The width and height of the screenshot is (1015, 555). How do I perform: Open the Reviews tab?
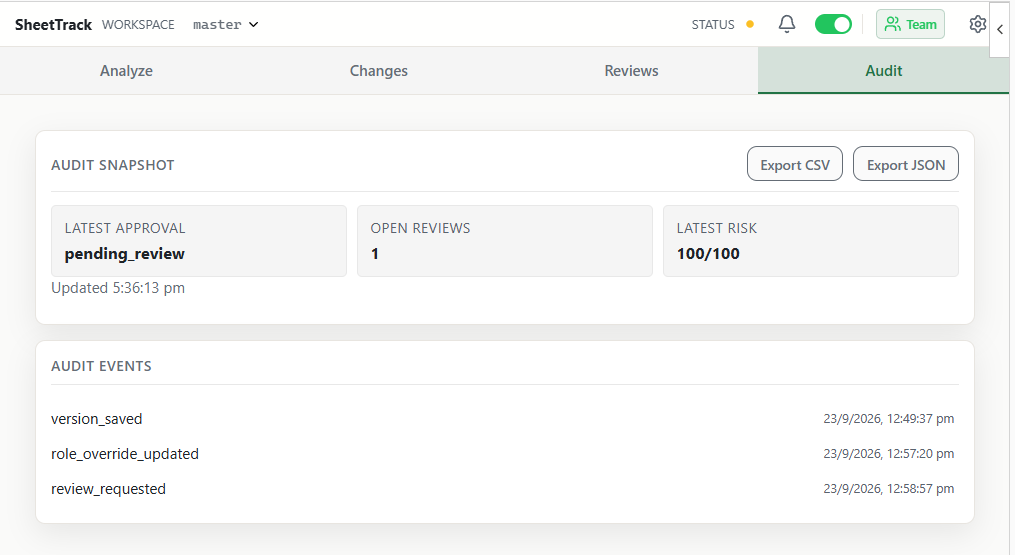tap(631, 71)
